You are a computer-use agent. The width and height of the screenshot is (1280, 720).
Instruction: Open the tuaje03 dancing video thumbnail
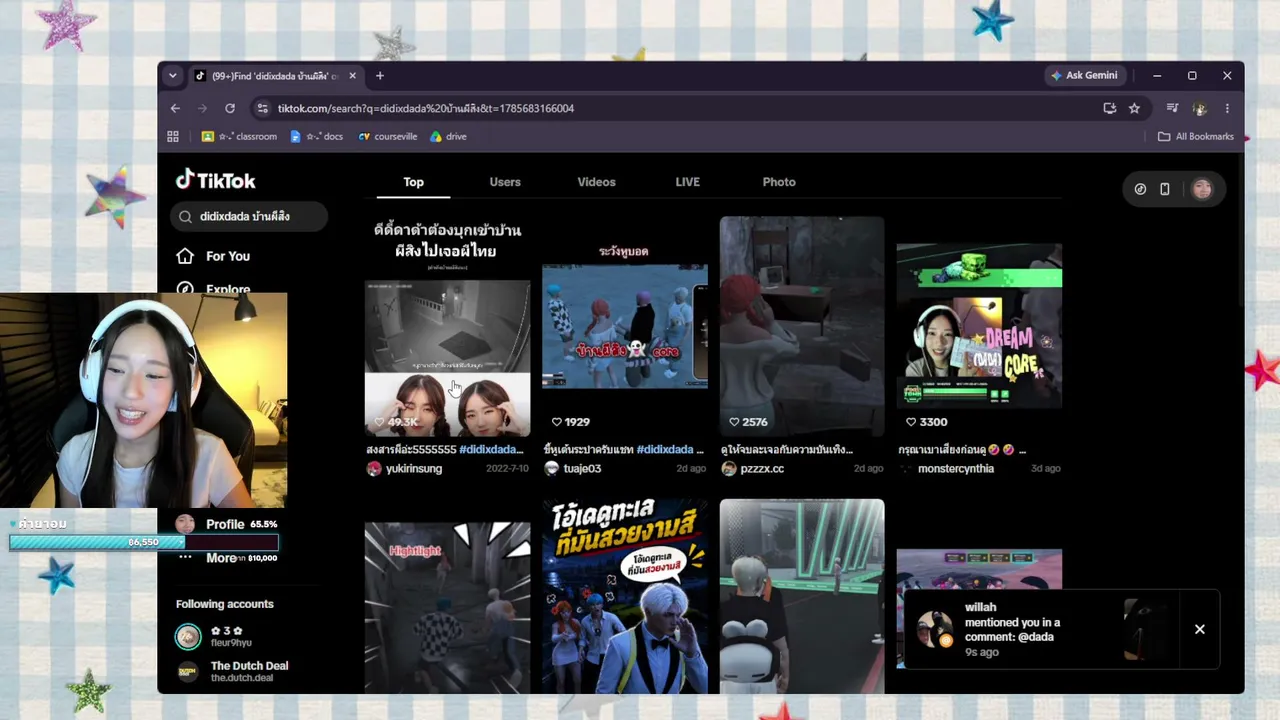tap(625, 326)
